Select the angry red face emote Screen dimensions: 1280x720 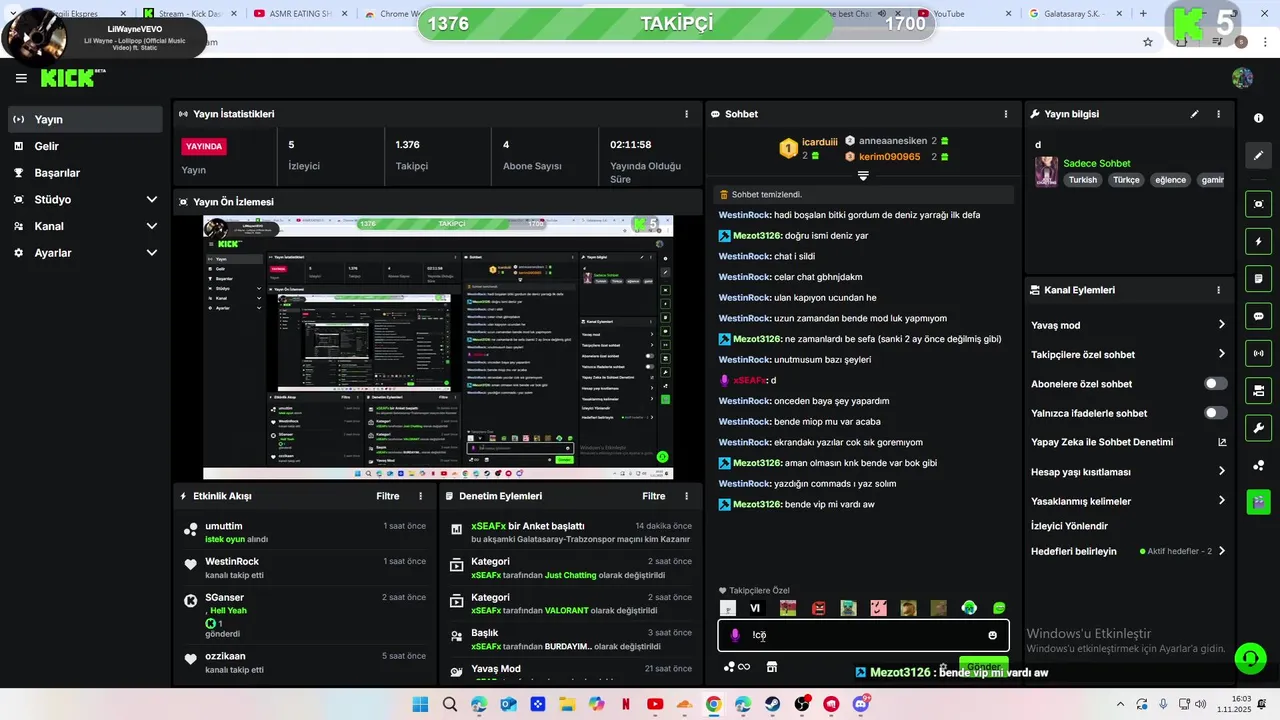(818, 608)
